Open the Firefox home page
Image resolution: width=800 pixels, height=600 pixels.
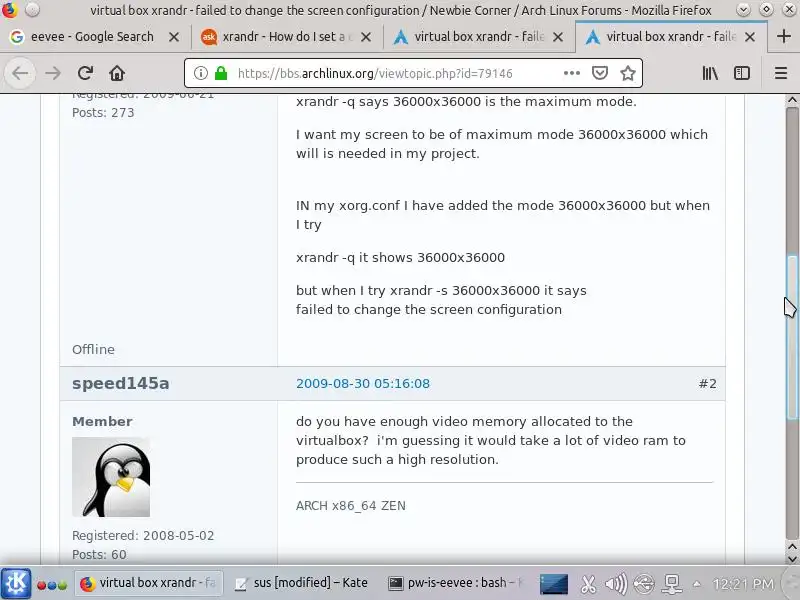click(x=117, y=73)
